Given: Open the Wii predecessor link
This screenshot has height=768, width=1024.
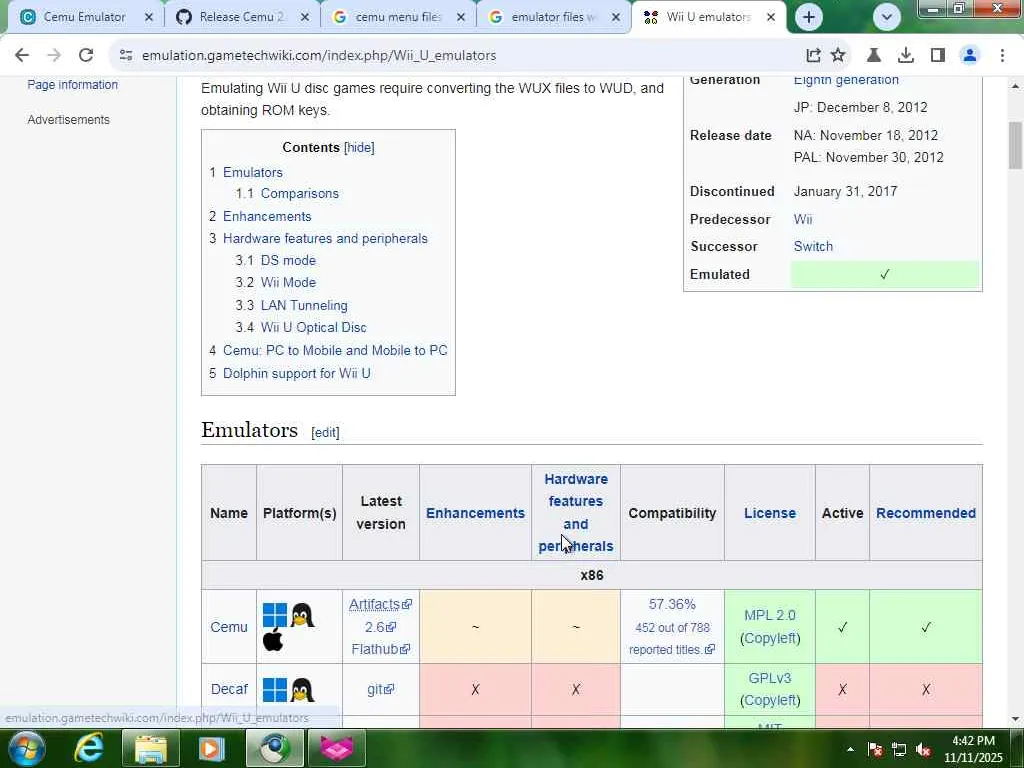Looking at the screenshot, I should coord(803,219).
